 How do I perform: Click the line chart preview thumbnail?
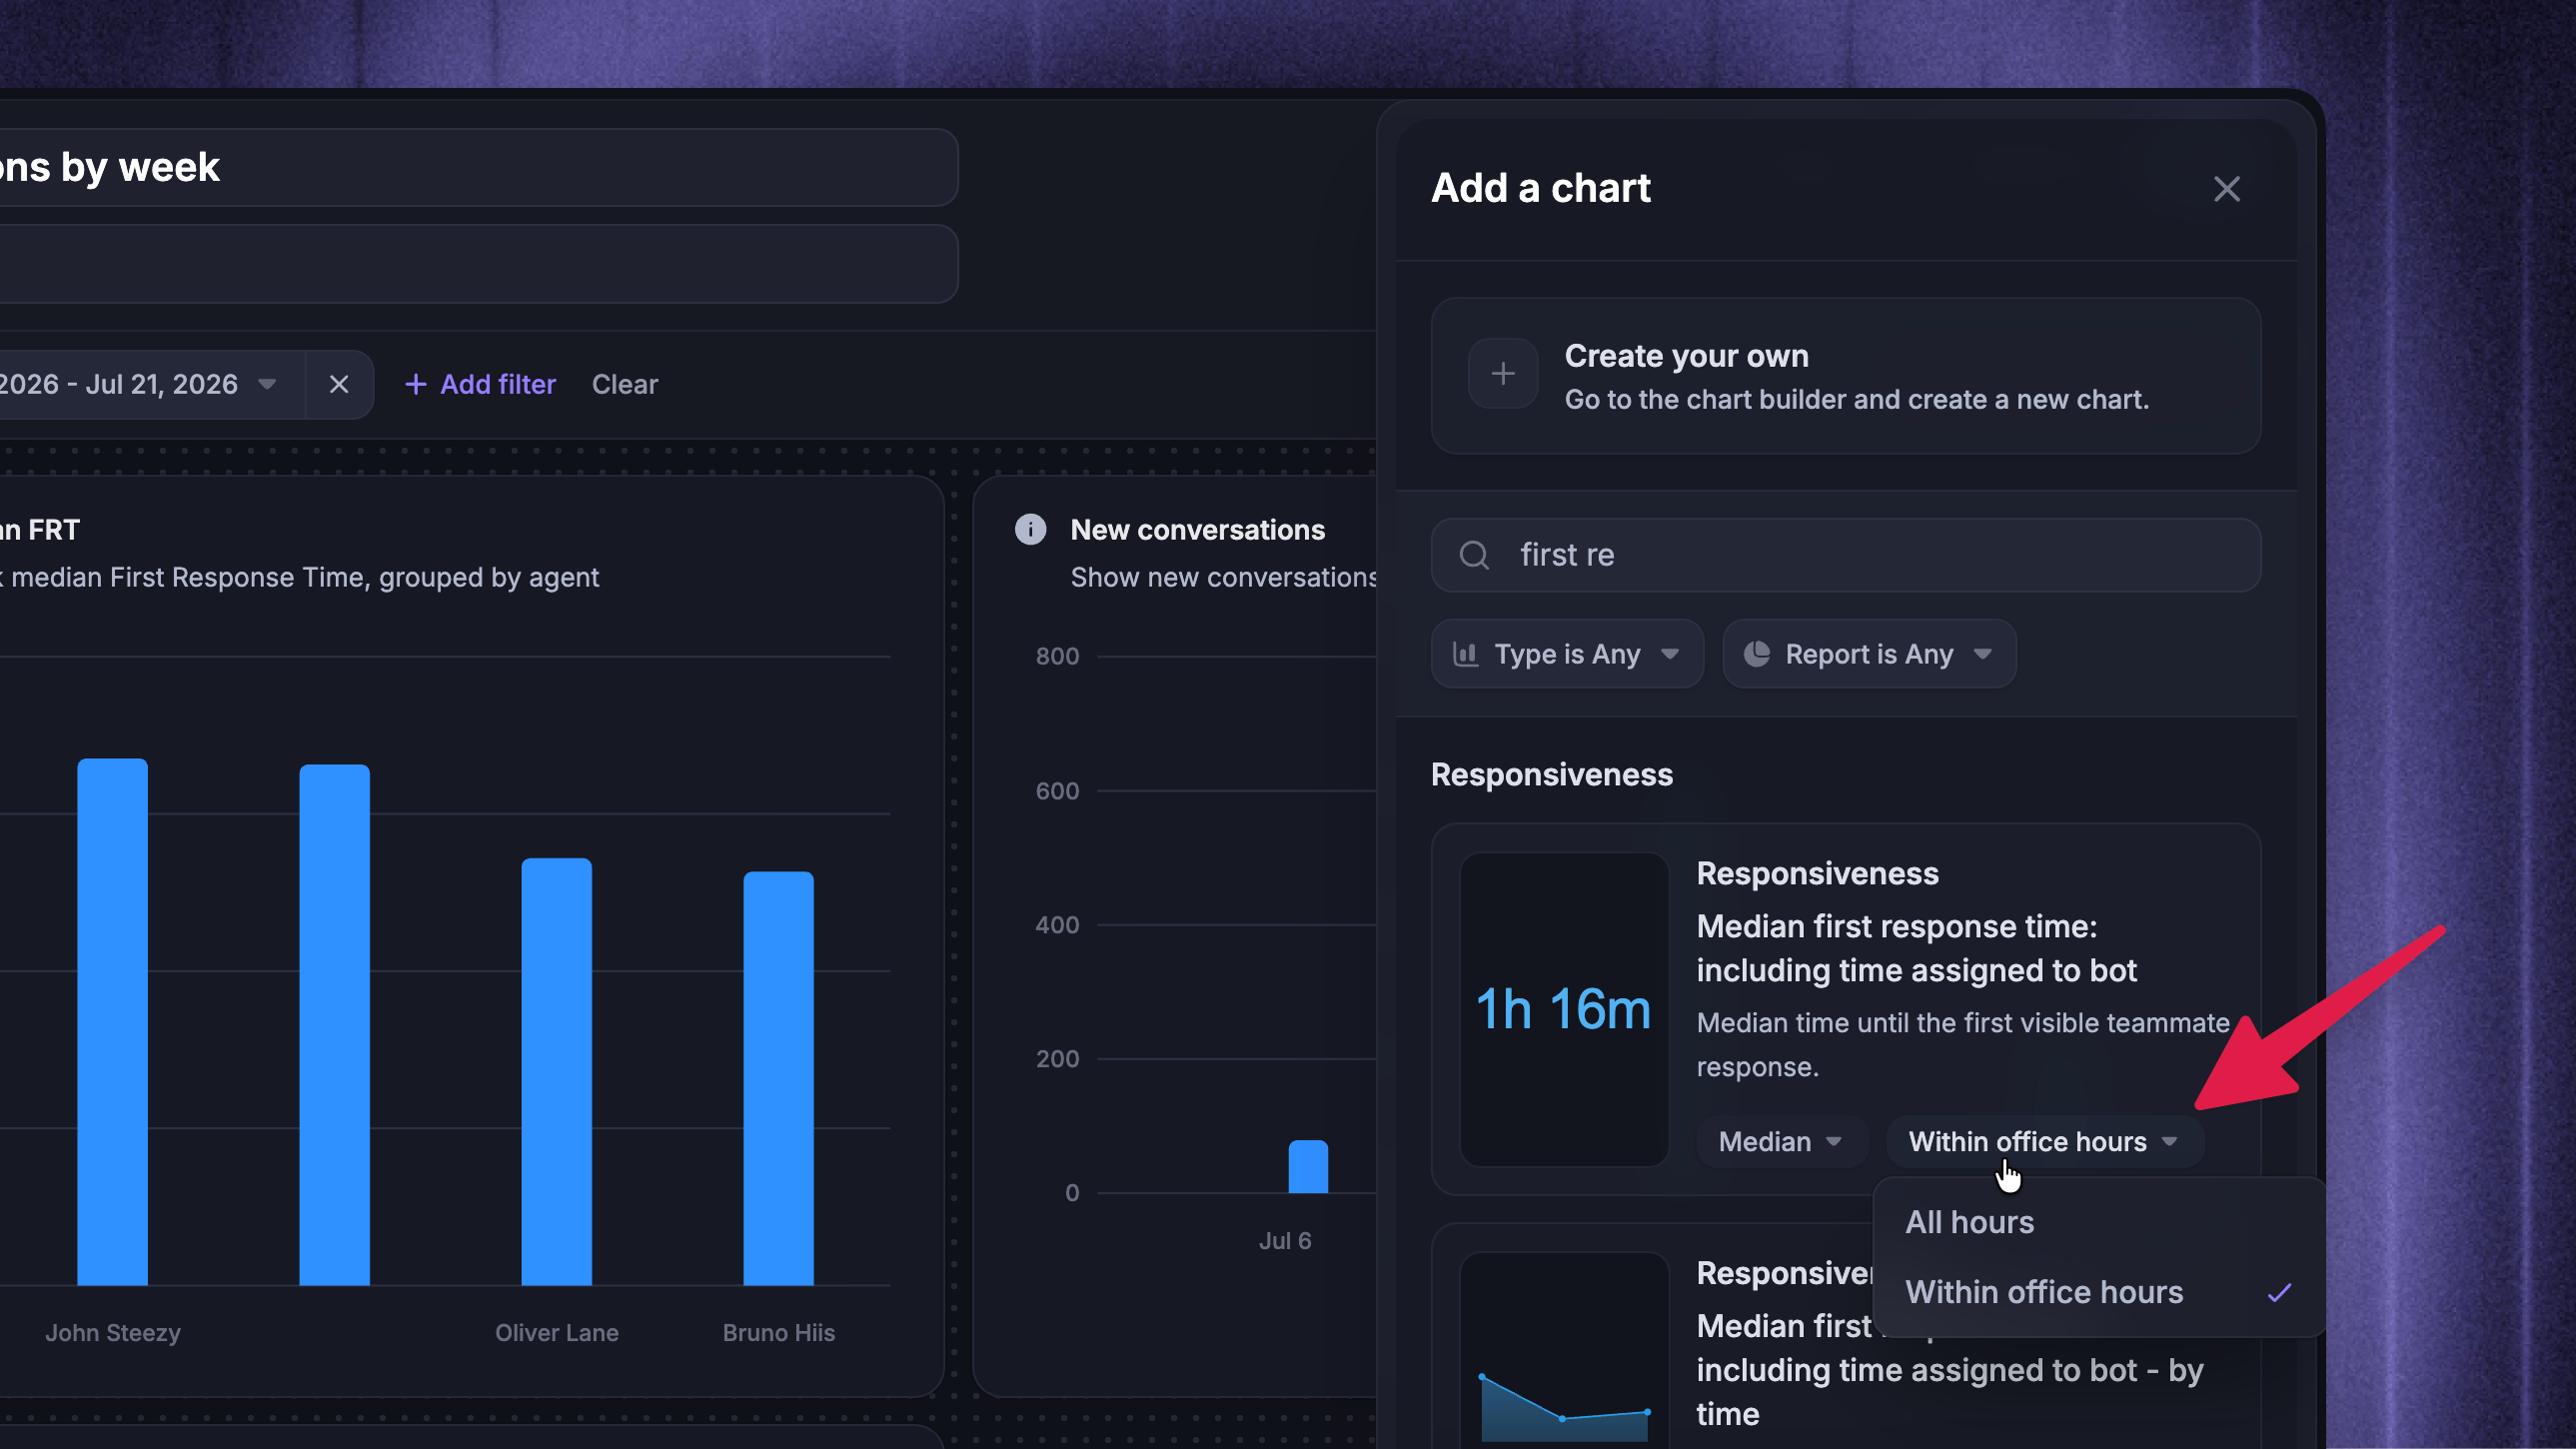[1564, 1350]
